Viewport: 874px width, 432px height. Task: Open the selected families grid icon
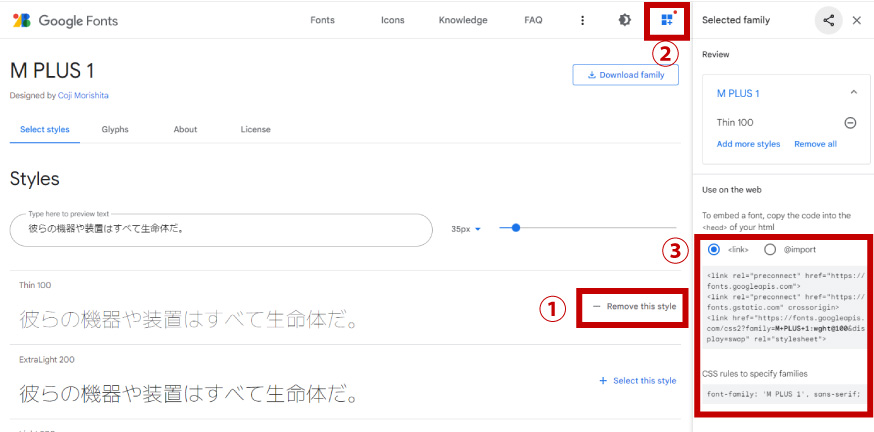click(x=667, y=20)
